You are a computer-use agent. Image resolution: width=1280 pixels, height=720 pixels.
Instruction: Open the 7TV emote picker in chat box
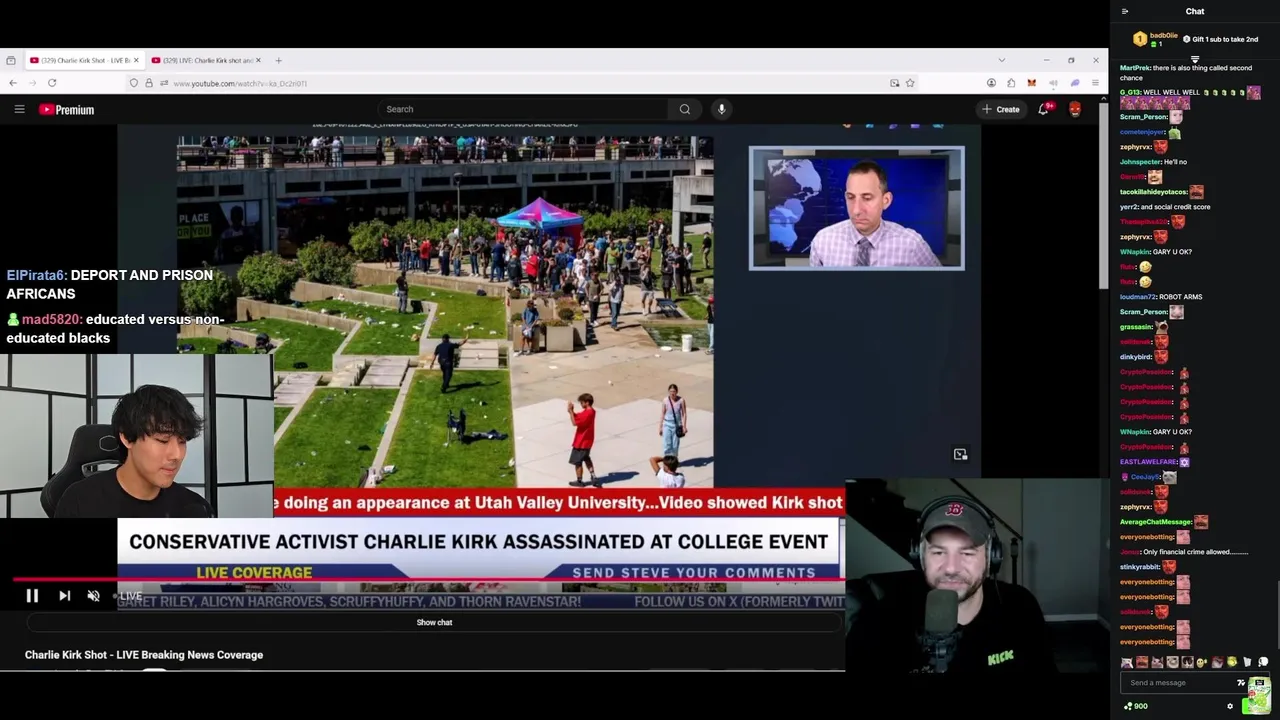click(x=1241, y=683)
